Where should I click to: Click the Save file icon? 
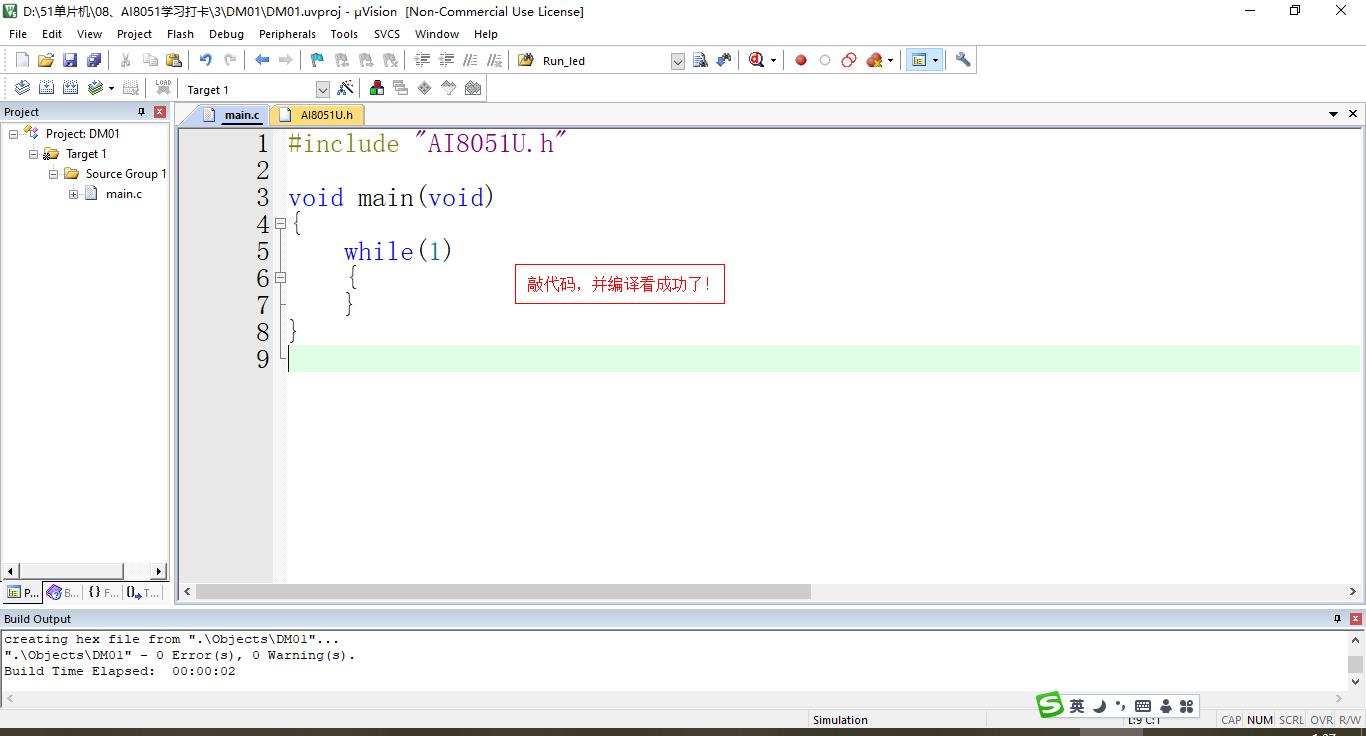(70, 60)
